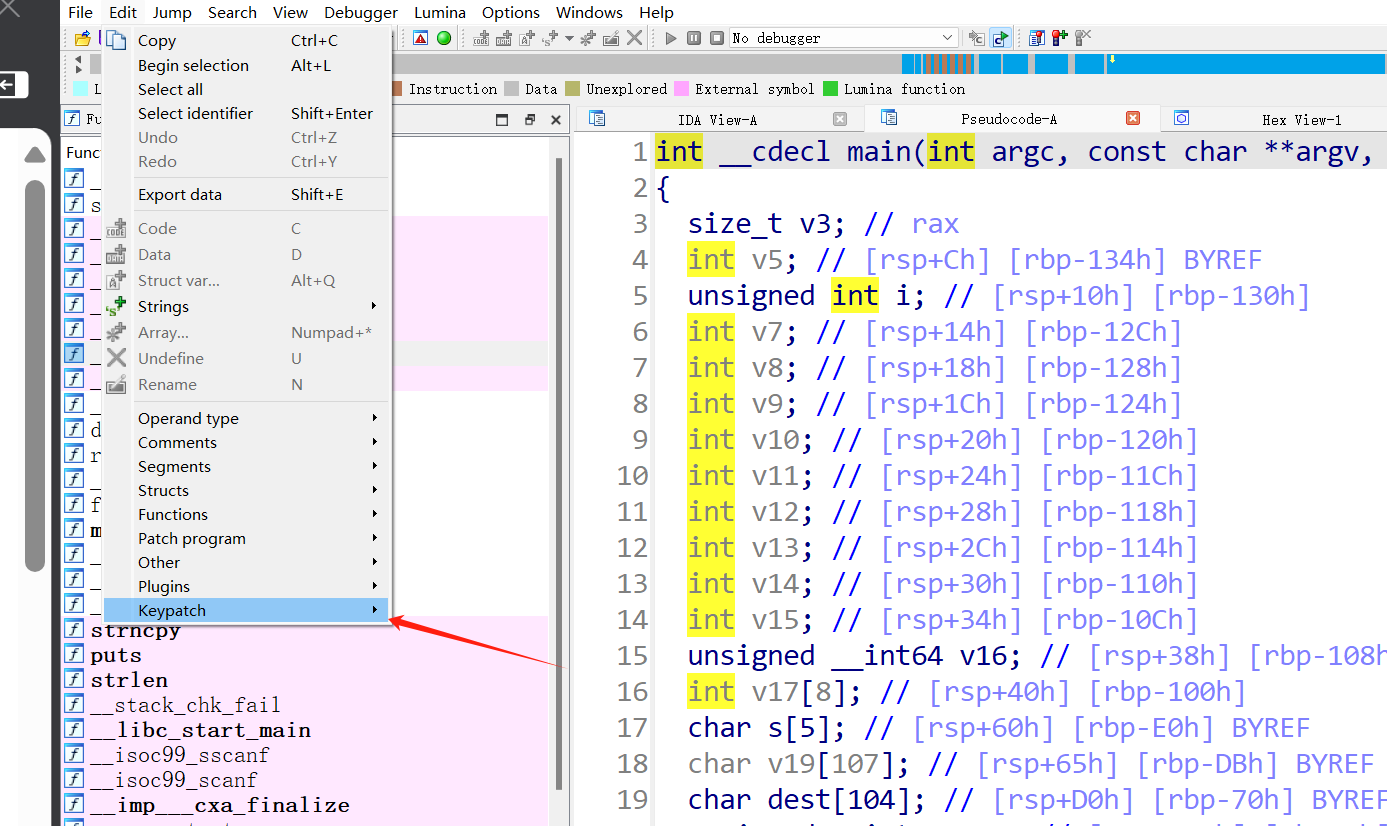Expand the Structs submenu
The height and width of the screenshot is (826, 1387).
tap(248, 490)
